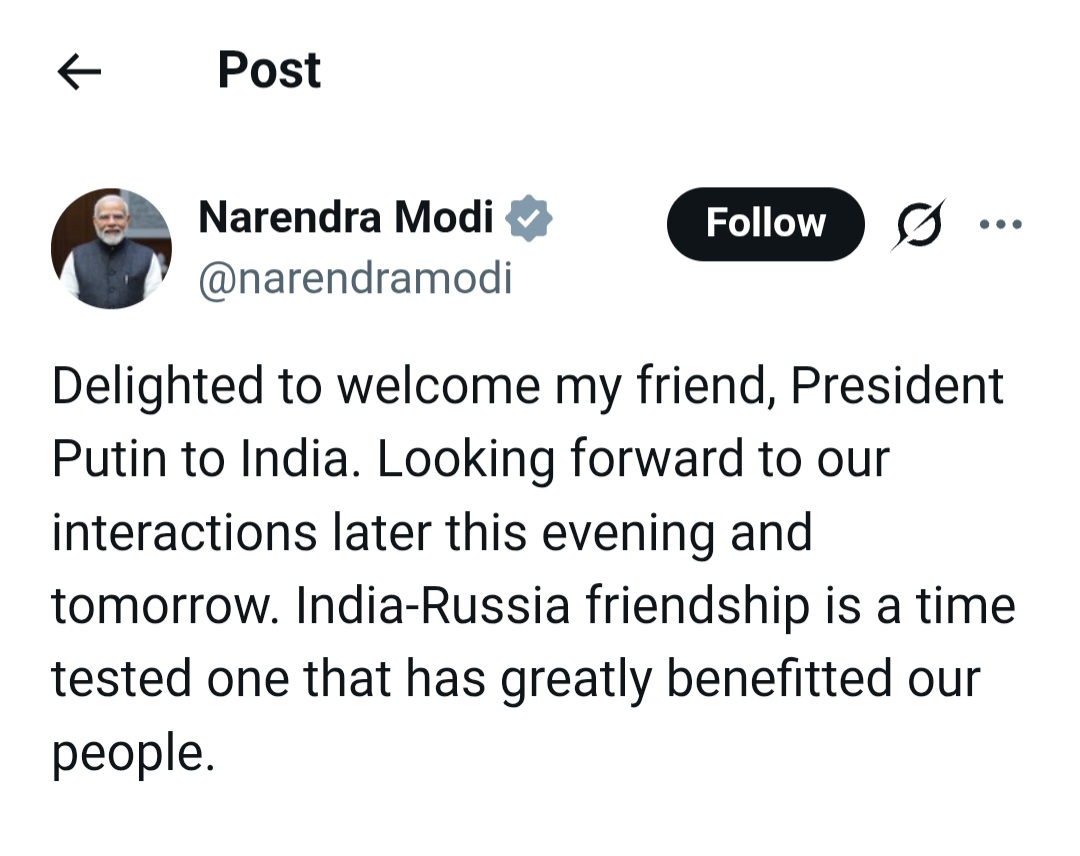Viewport: 1080px width, 856px height.
Task: Click the final word 'people.'
Action: pos(133,753)
